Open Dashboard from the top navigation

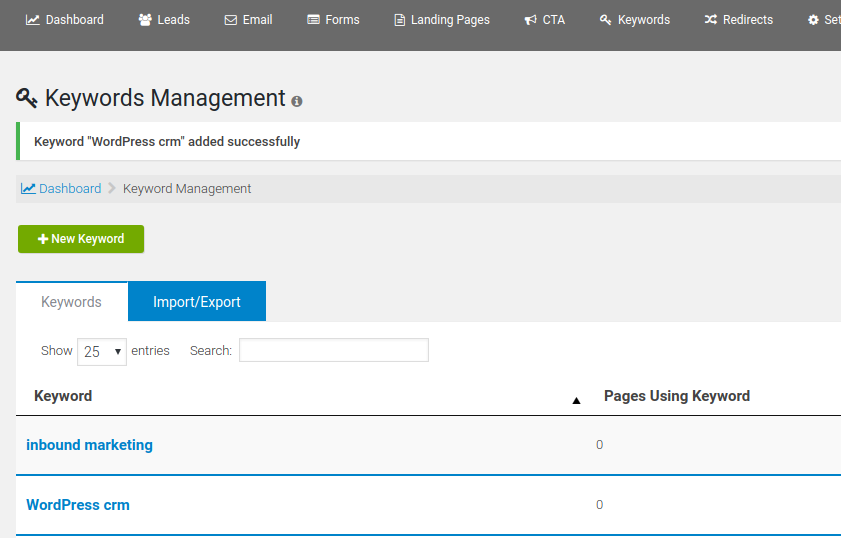[65, 20]
